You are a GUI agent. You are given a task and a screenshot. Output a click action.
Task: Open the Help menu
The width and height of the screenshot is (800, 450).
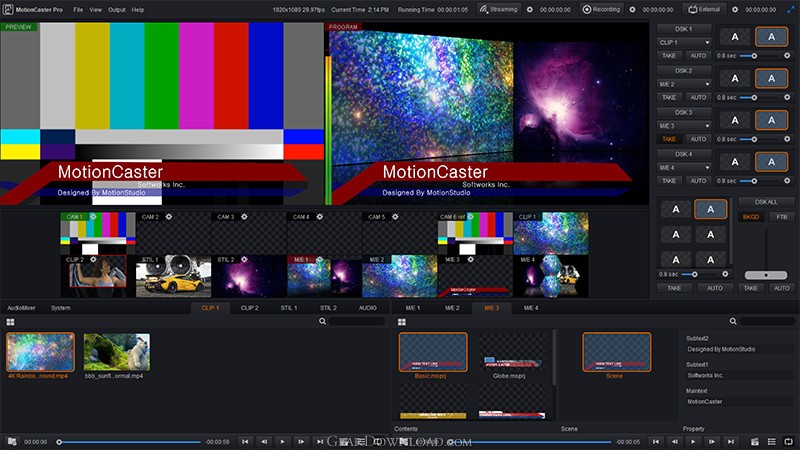tap(138, 10)
